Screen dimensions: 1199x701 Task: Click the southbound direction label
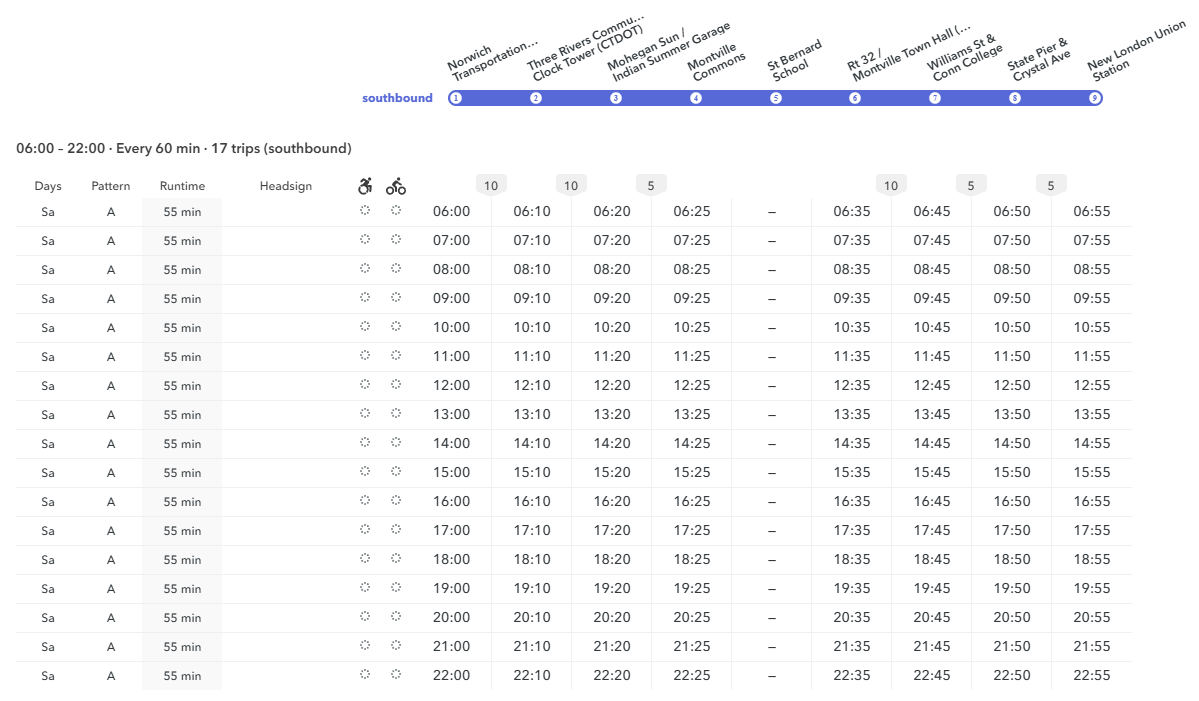click(x=397, y=98)
